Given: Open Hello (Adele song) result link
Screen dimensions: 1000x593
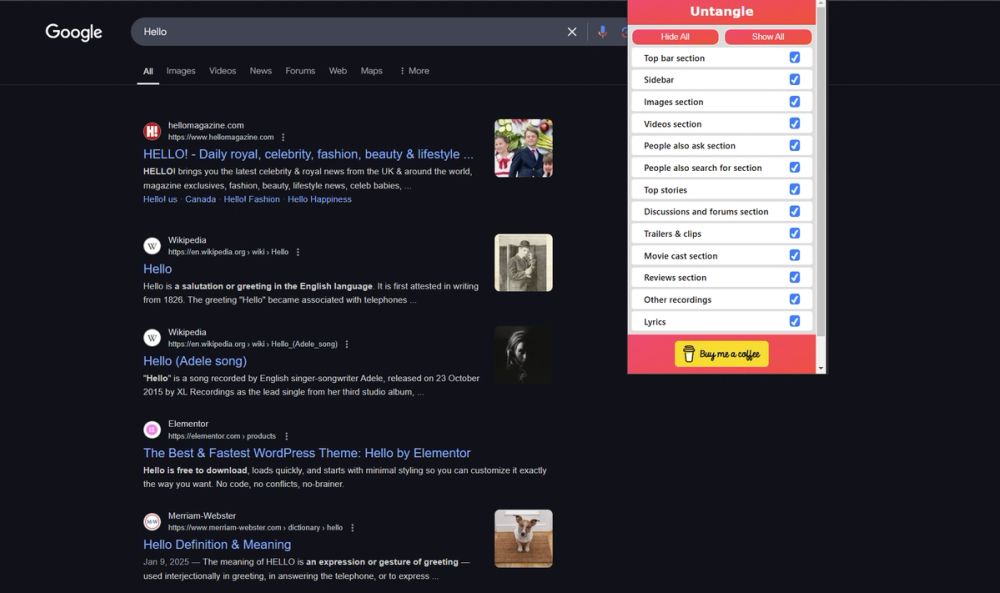Looking at the screenshot, I should point(195,361).
